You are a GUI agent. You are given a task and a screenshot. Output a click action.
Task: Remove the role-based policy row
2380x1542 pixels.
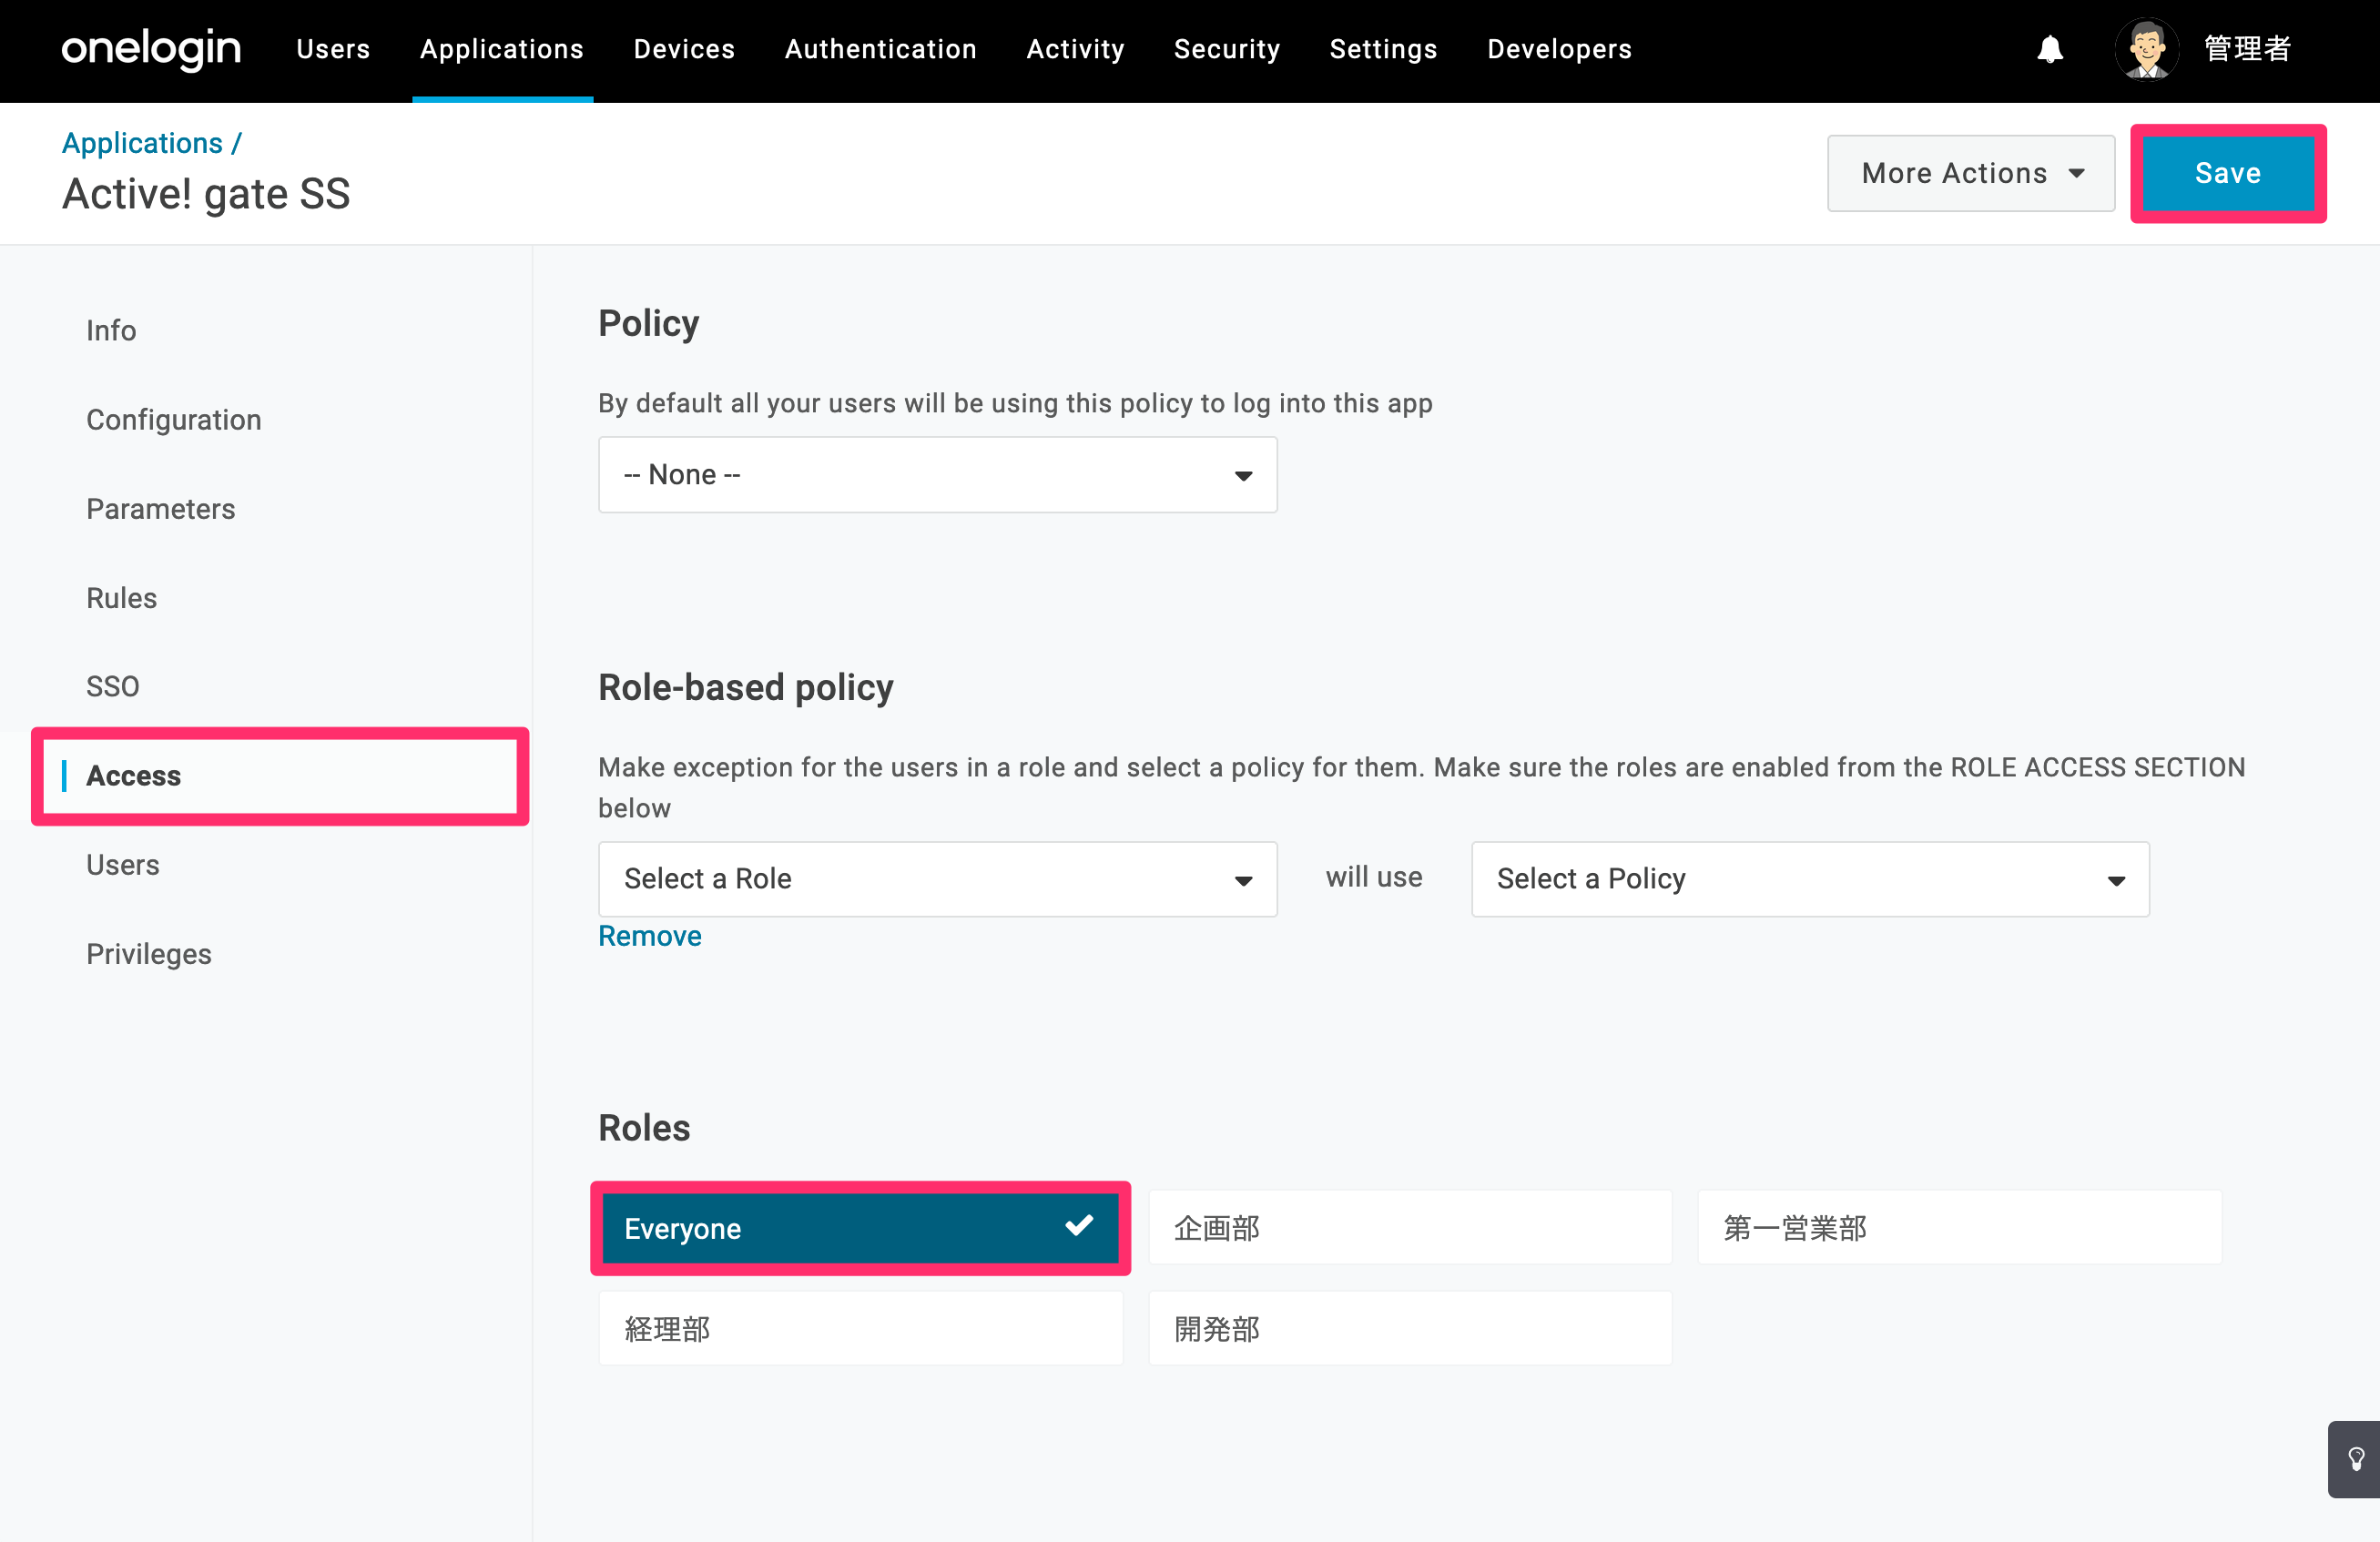pos(649,936)
